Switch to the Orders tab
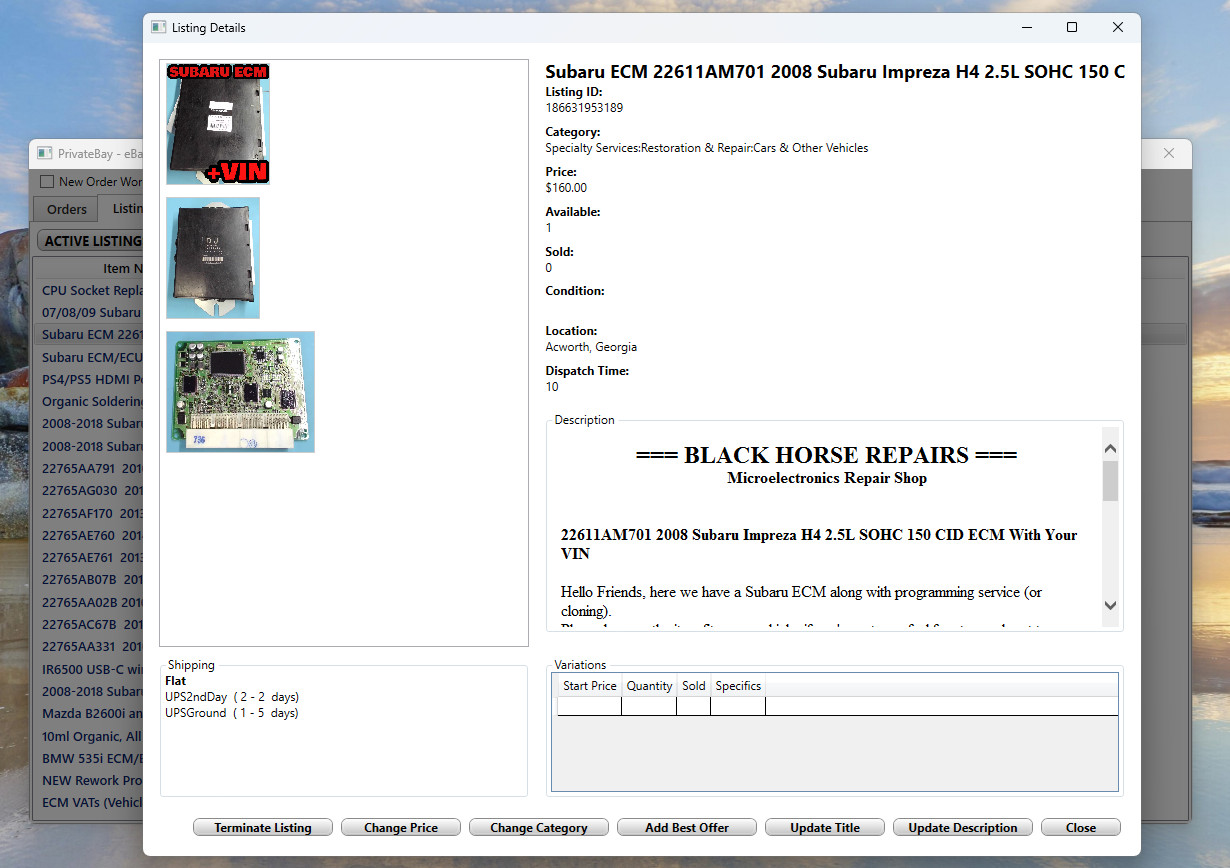1230x868 pixels. click(67, 209)
